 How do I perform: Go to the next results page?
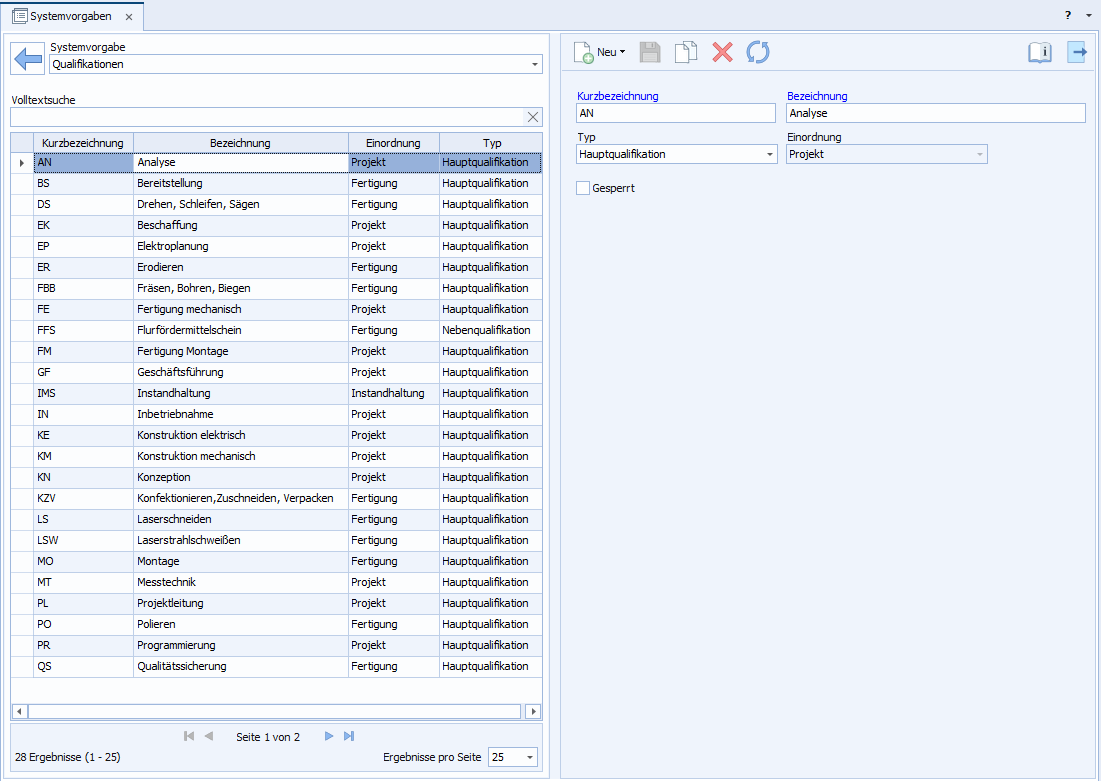coord(329,736)
